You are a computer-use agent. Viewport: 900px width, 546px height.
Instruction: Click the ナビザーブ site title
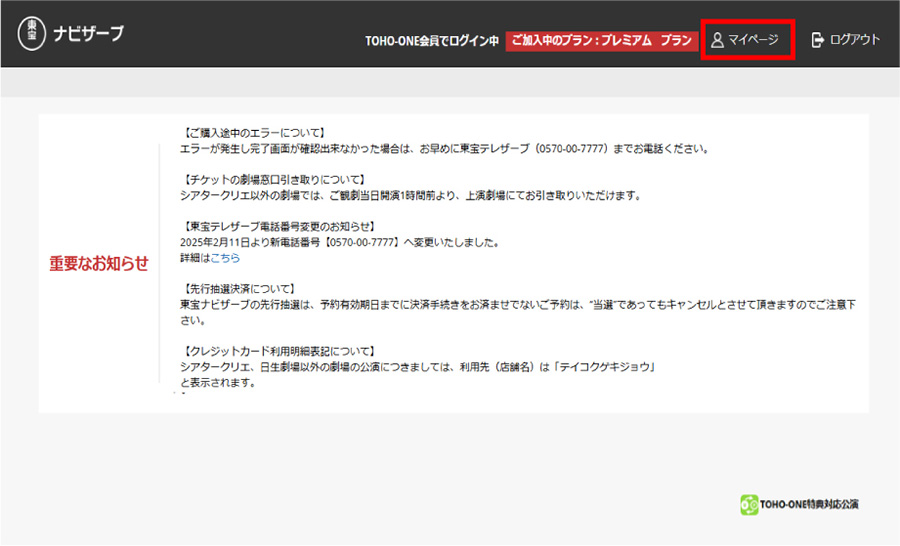(x=88, y=34)
